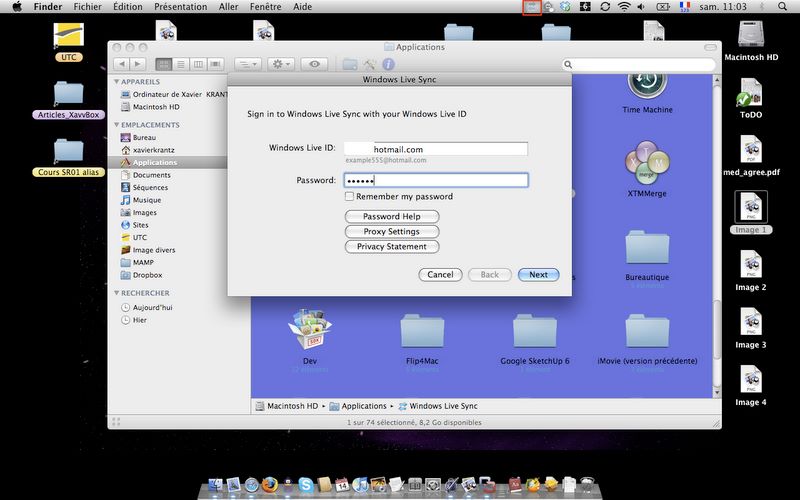The image size is (800, 500).
Task: Open the Fichier menu
Action: (87, 7)
